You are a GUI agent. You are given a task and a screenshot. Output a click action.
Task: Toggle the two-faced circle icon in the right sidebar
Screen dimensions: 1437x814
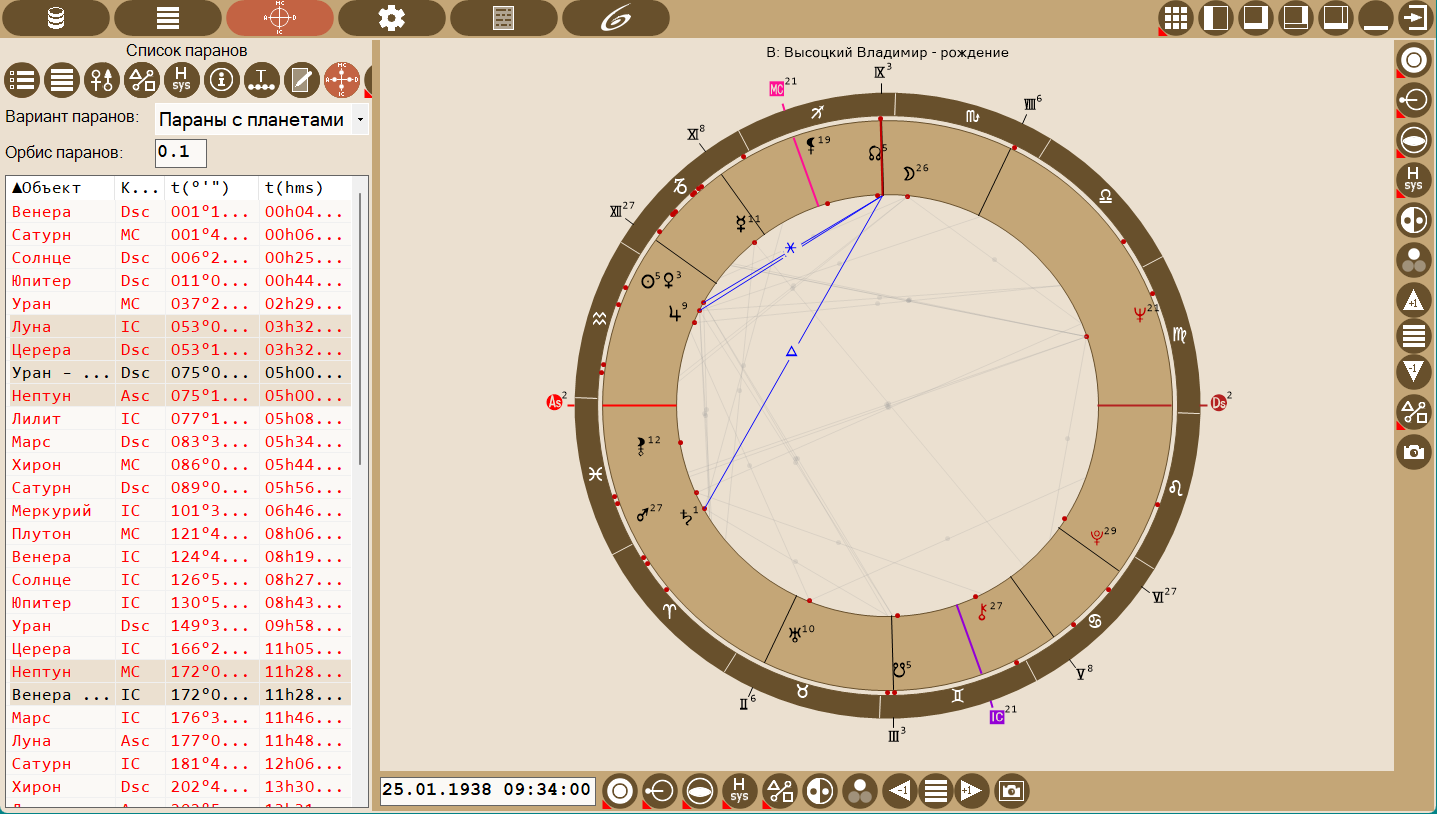tap(1413, 220)
